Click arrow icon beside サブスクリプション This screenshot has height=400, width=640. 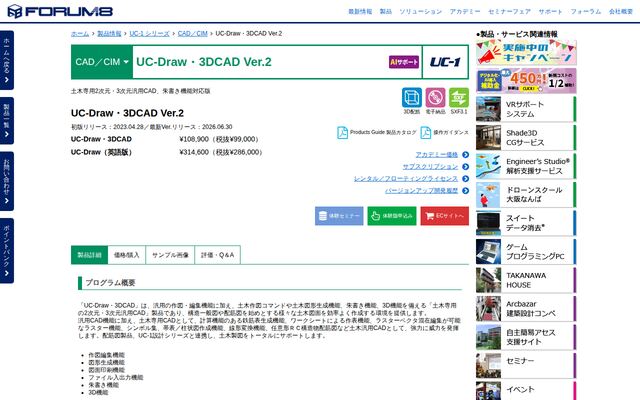point(465,167)
